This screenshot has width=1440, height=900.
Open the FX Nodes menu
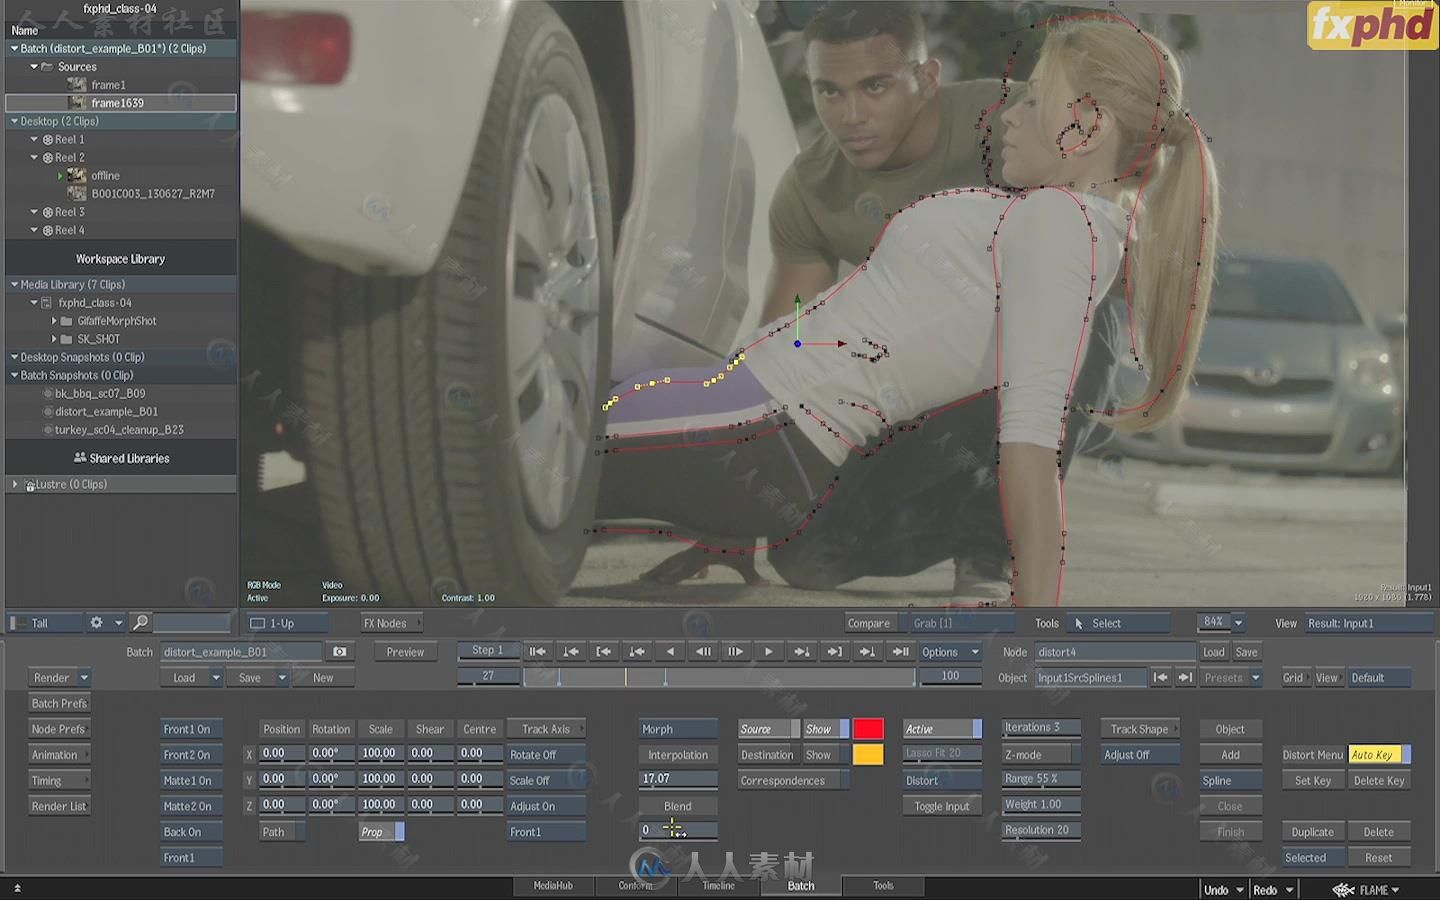point(391,623)
